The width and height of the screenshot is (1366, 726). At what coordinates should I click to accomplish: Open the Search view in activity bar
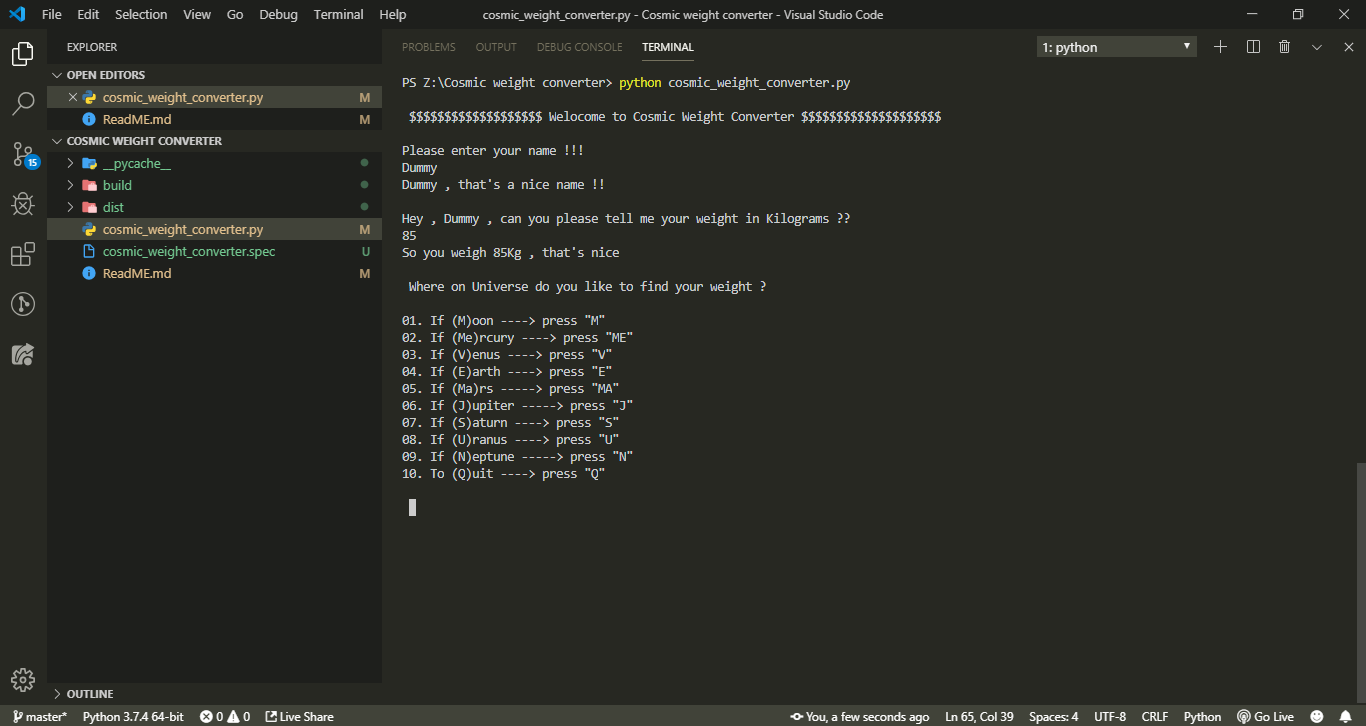coord(23,103)
